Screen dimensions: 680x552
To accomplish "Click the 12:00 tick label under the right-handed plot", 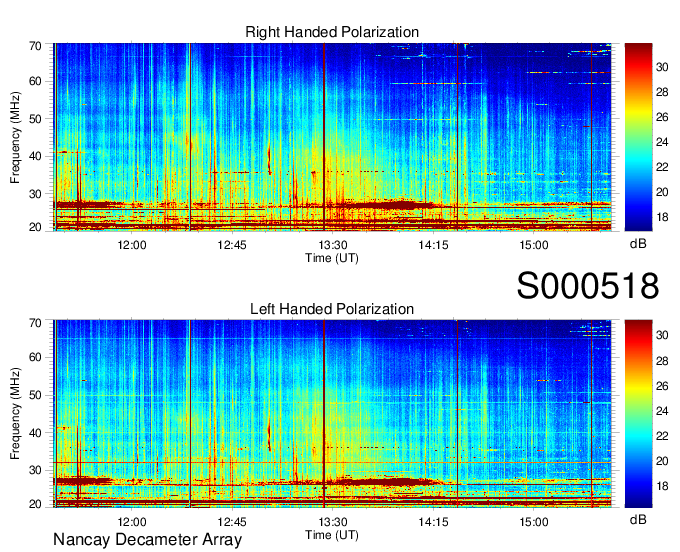I will tap(132, 245).
